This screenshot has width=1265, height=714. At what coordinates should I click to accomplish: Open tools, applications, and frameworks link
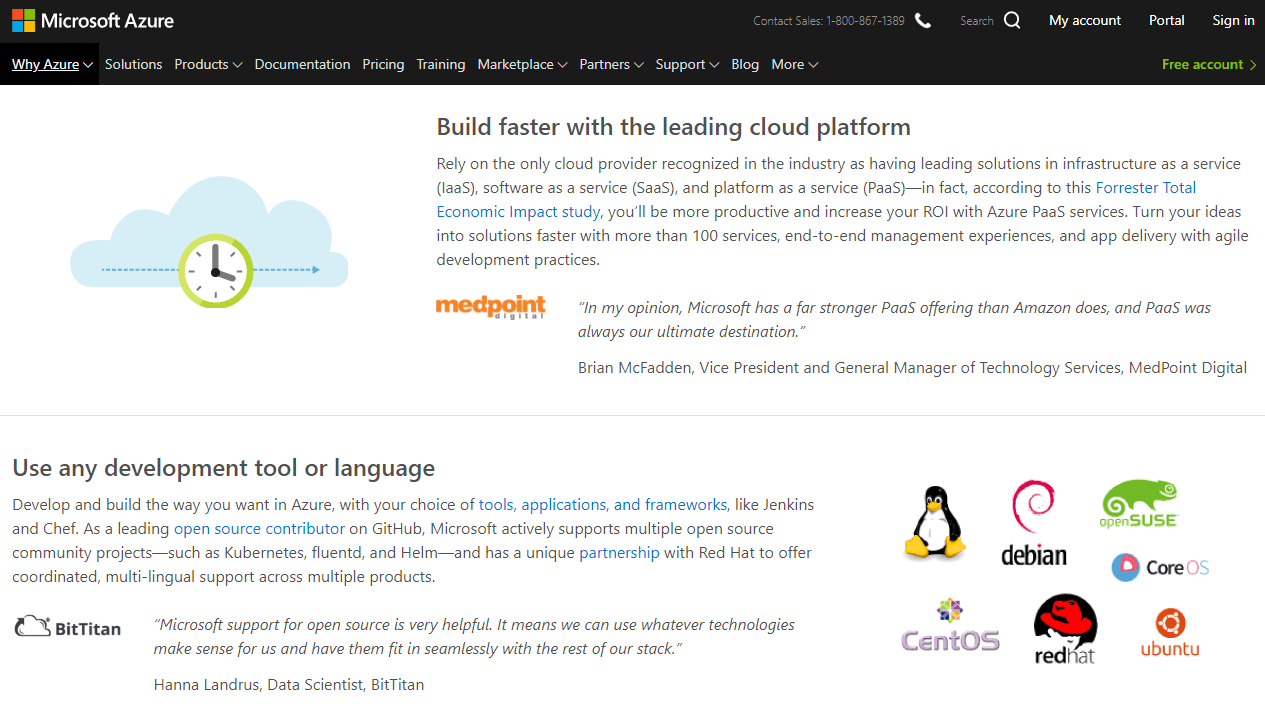pos(603,504)
